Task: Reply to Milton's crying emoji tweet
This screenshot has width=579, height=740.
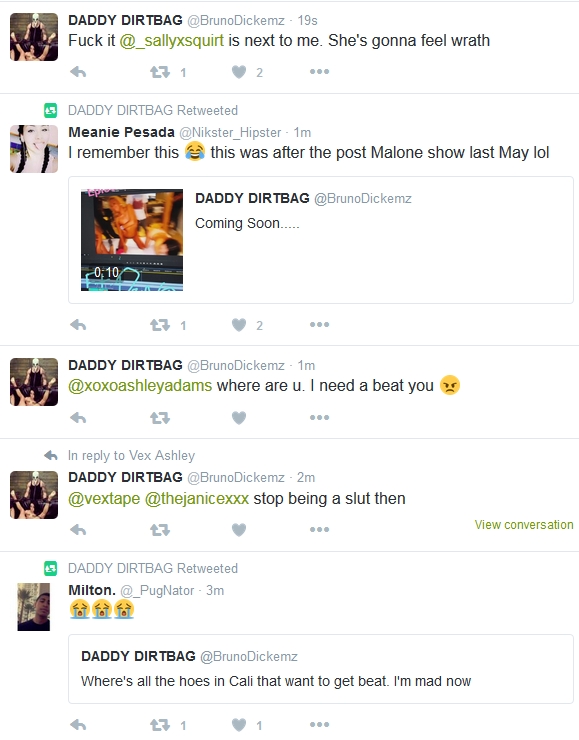Action: pos(78,725)
